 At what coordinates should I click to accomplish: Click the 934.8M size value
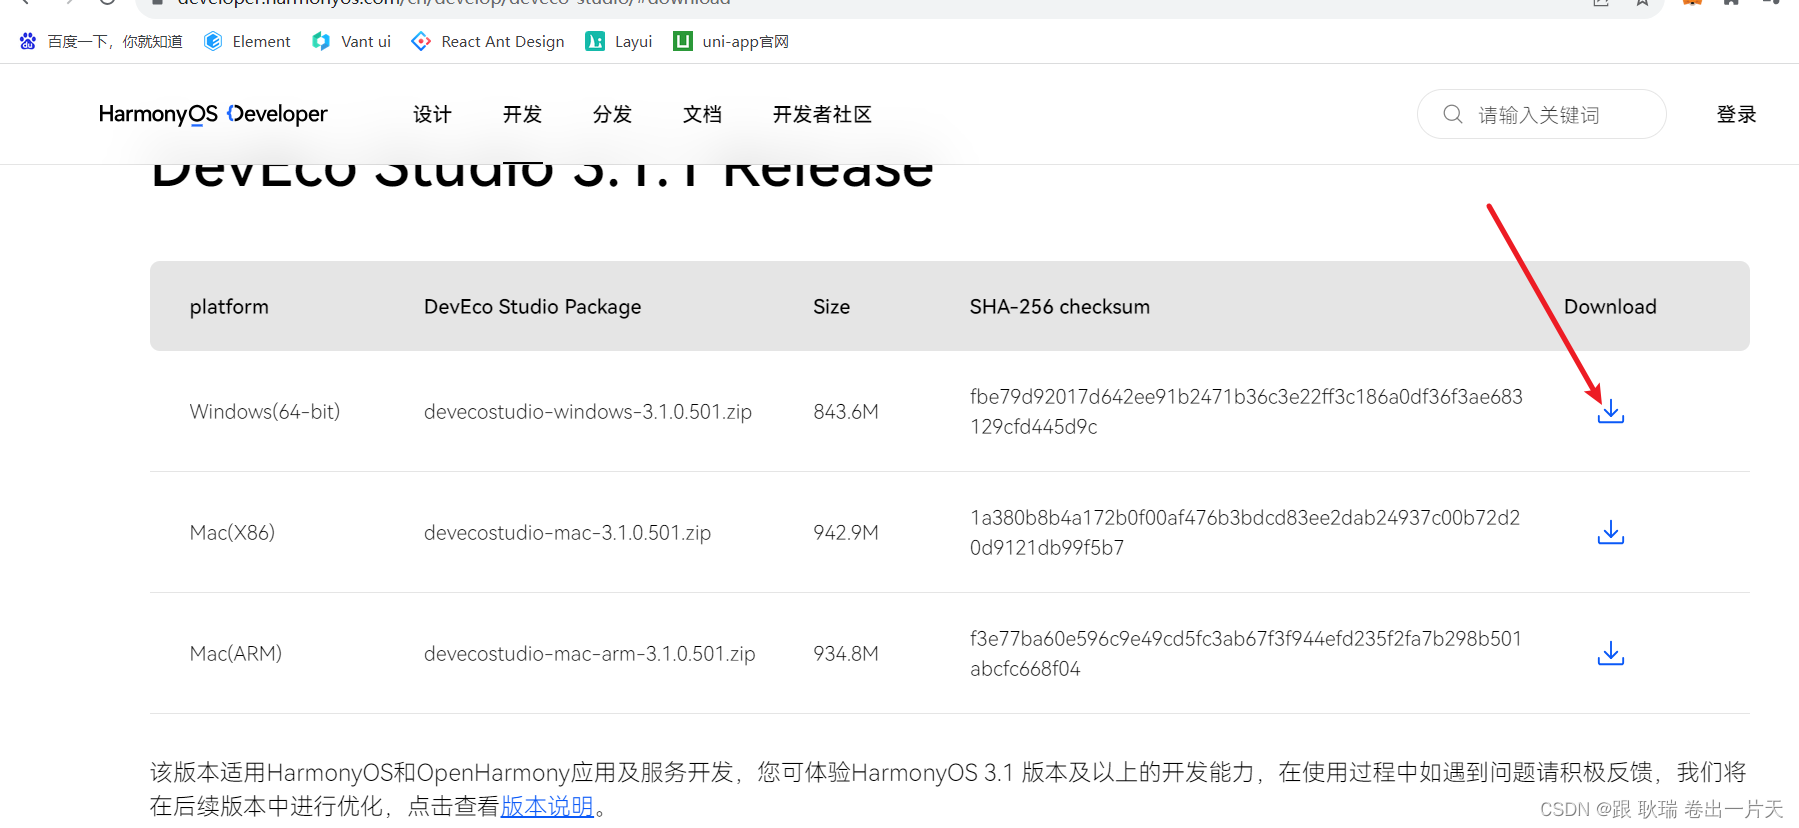point(846,653)
